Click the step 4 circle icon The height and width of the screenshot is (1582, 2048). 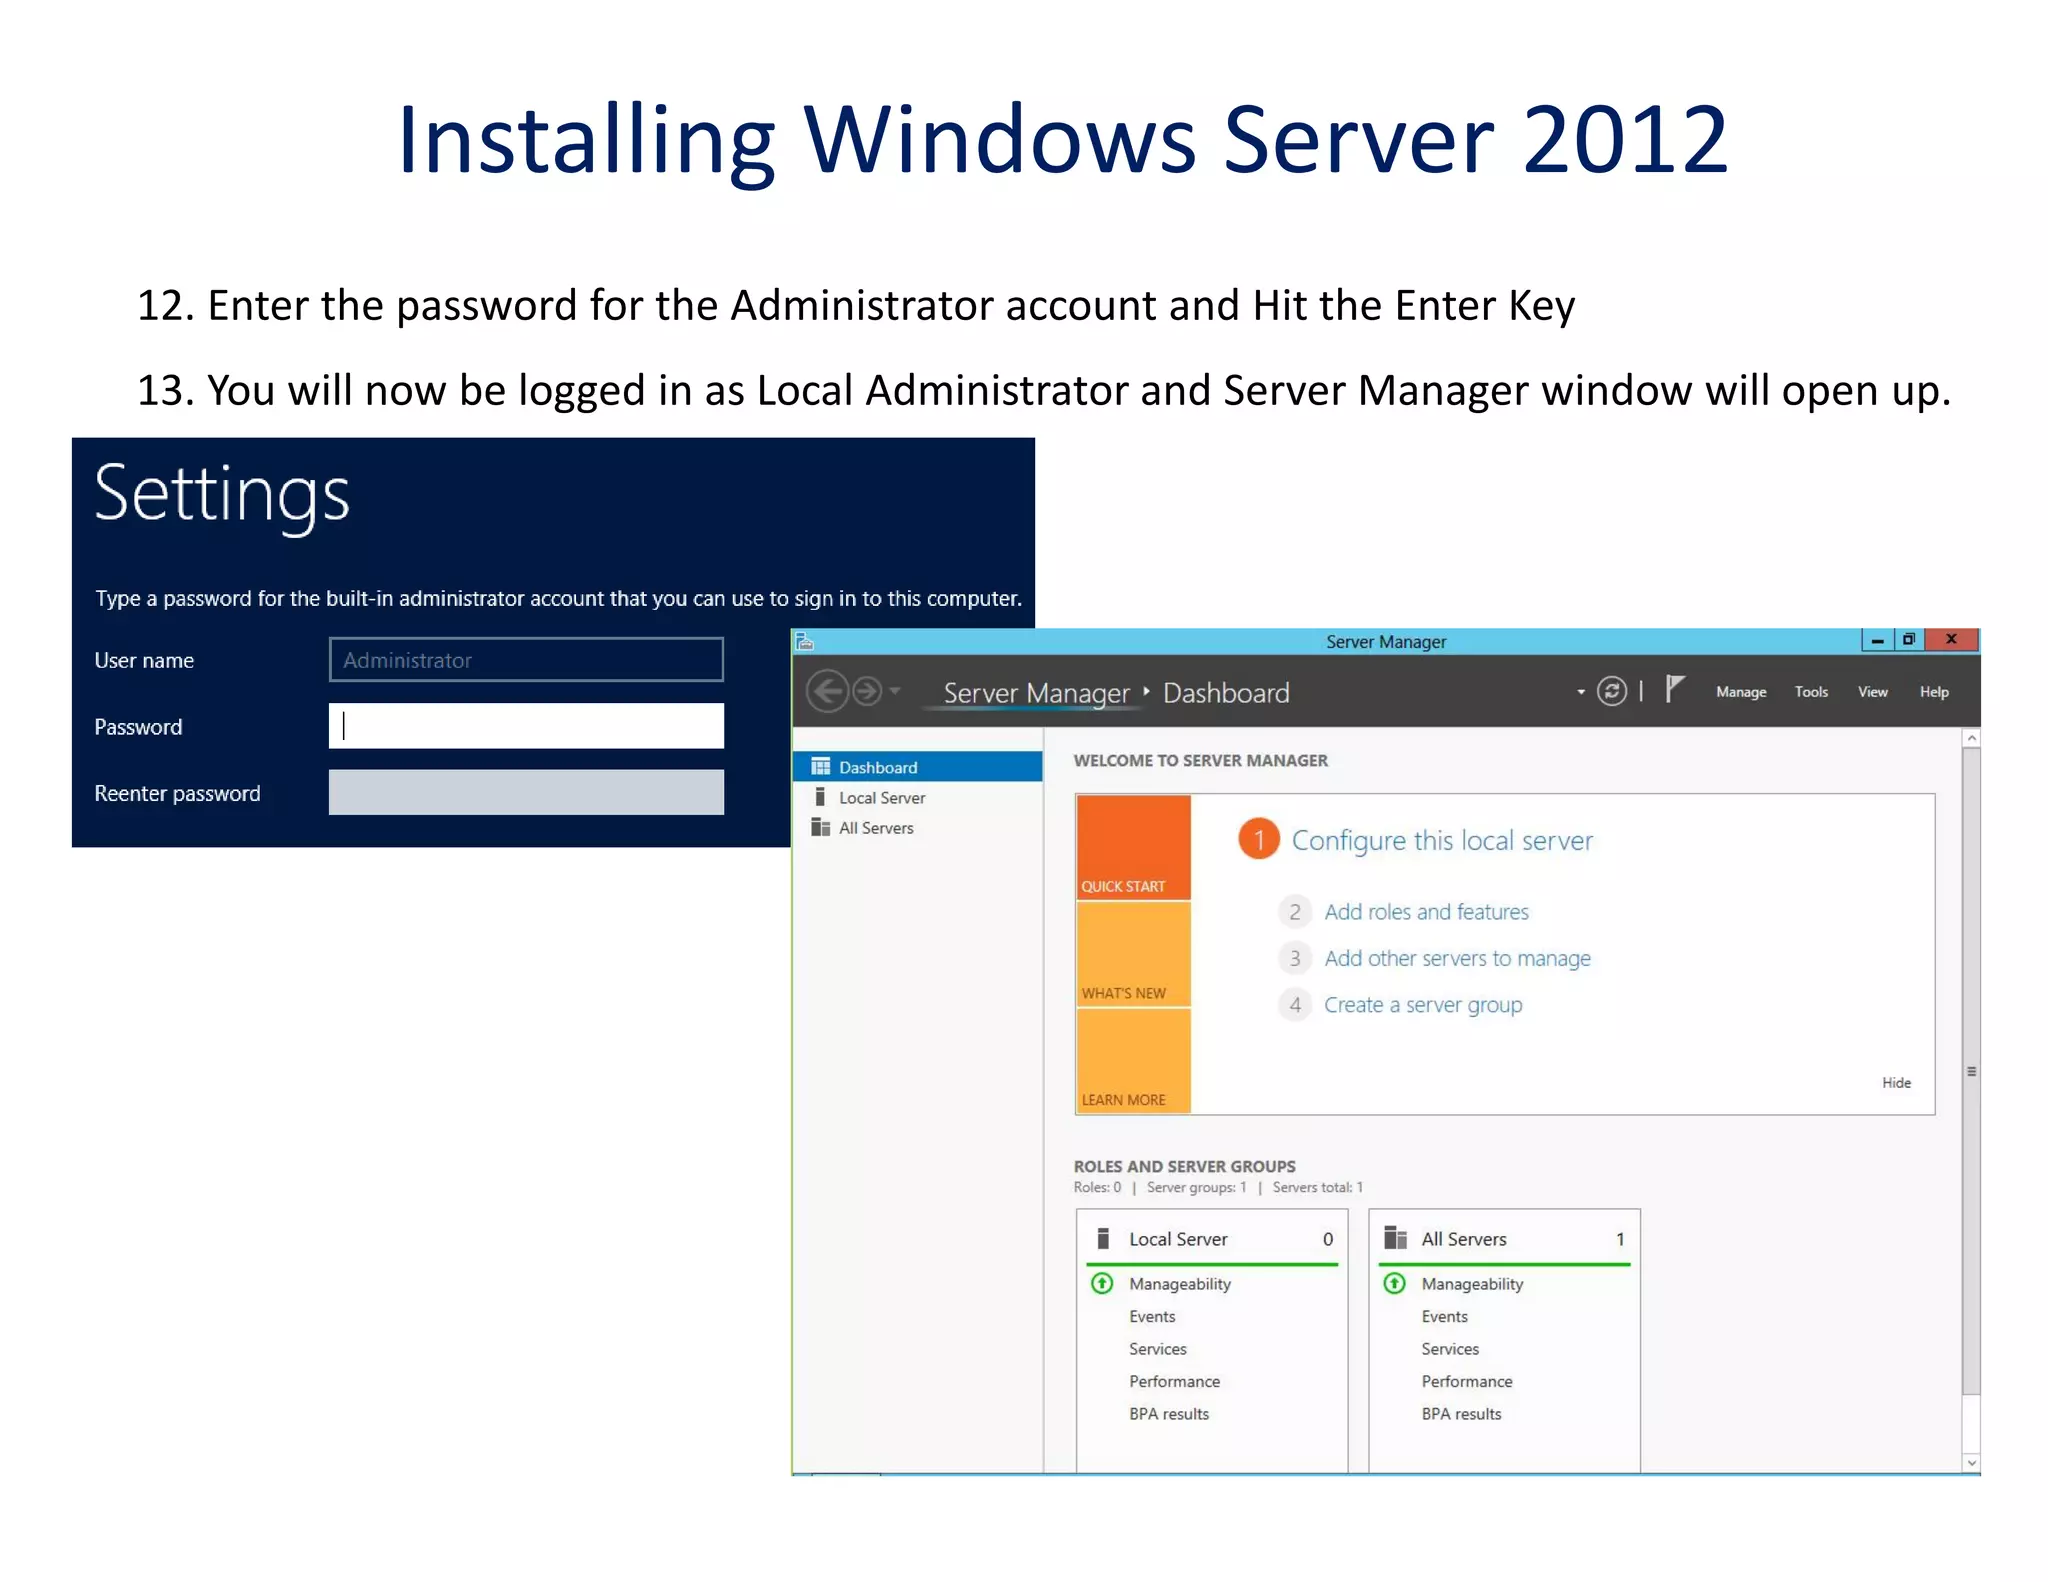(1295, 1005)
